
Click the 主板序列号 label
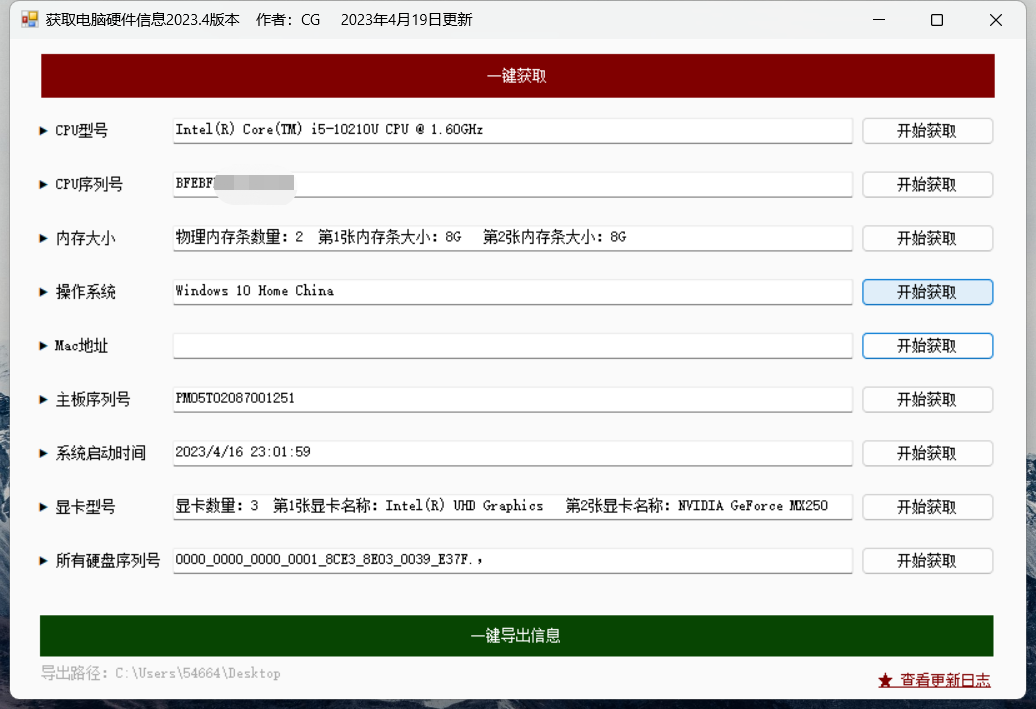point(93,400)
